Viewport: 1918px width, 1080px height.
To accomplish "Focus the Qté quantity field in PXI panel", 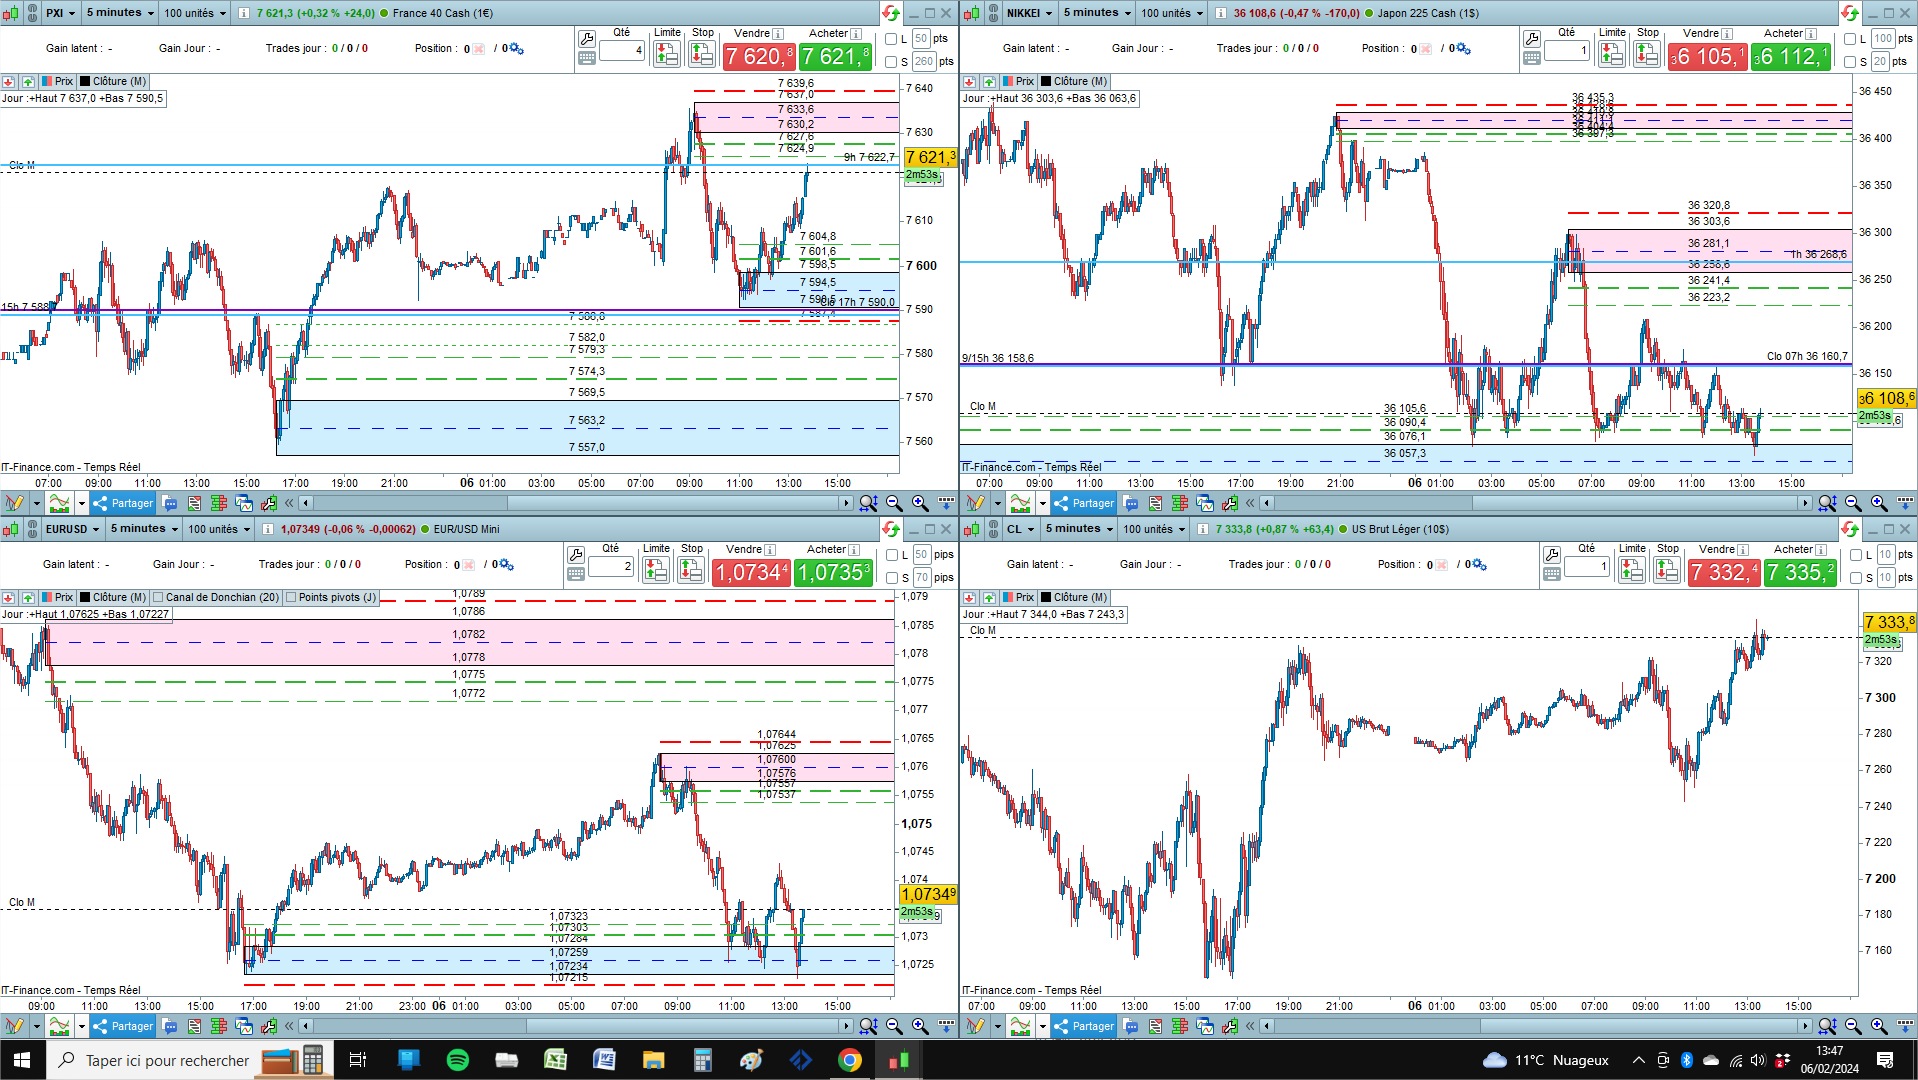I will pyautogui.click(x=622, y=50).
